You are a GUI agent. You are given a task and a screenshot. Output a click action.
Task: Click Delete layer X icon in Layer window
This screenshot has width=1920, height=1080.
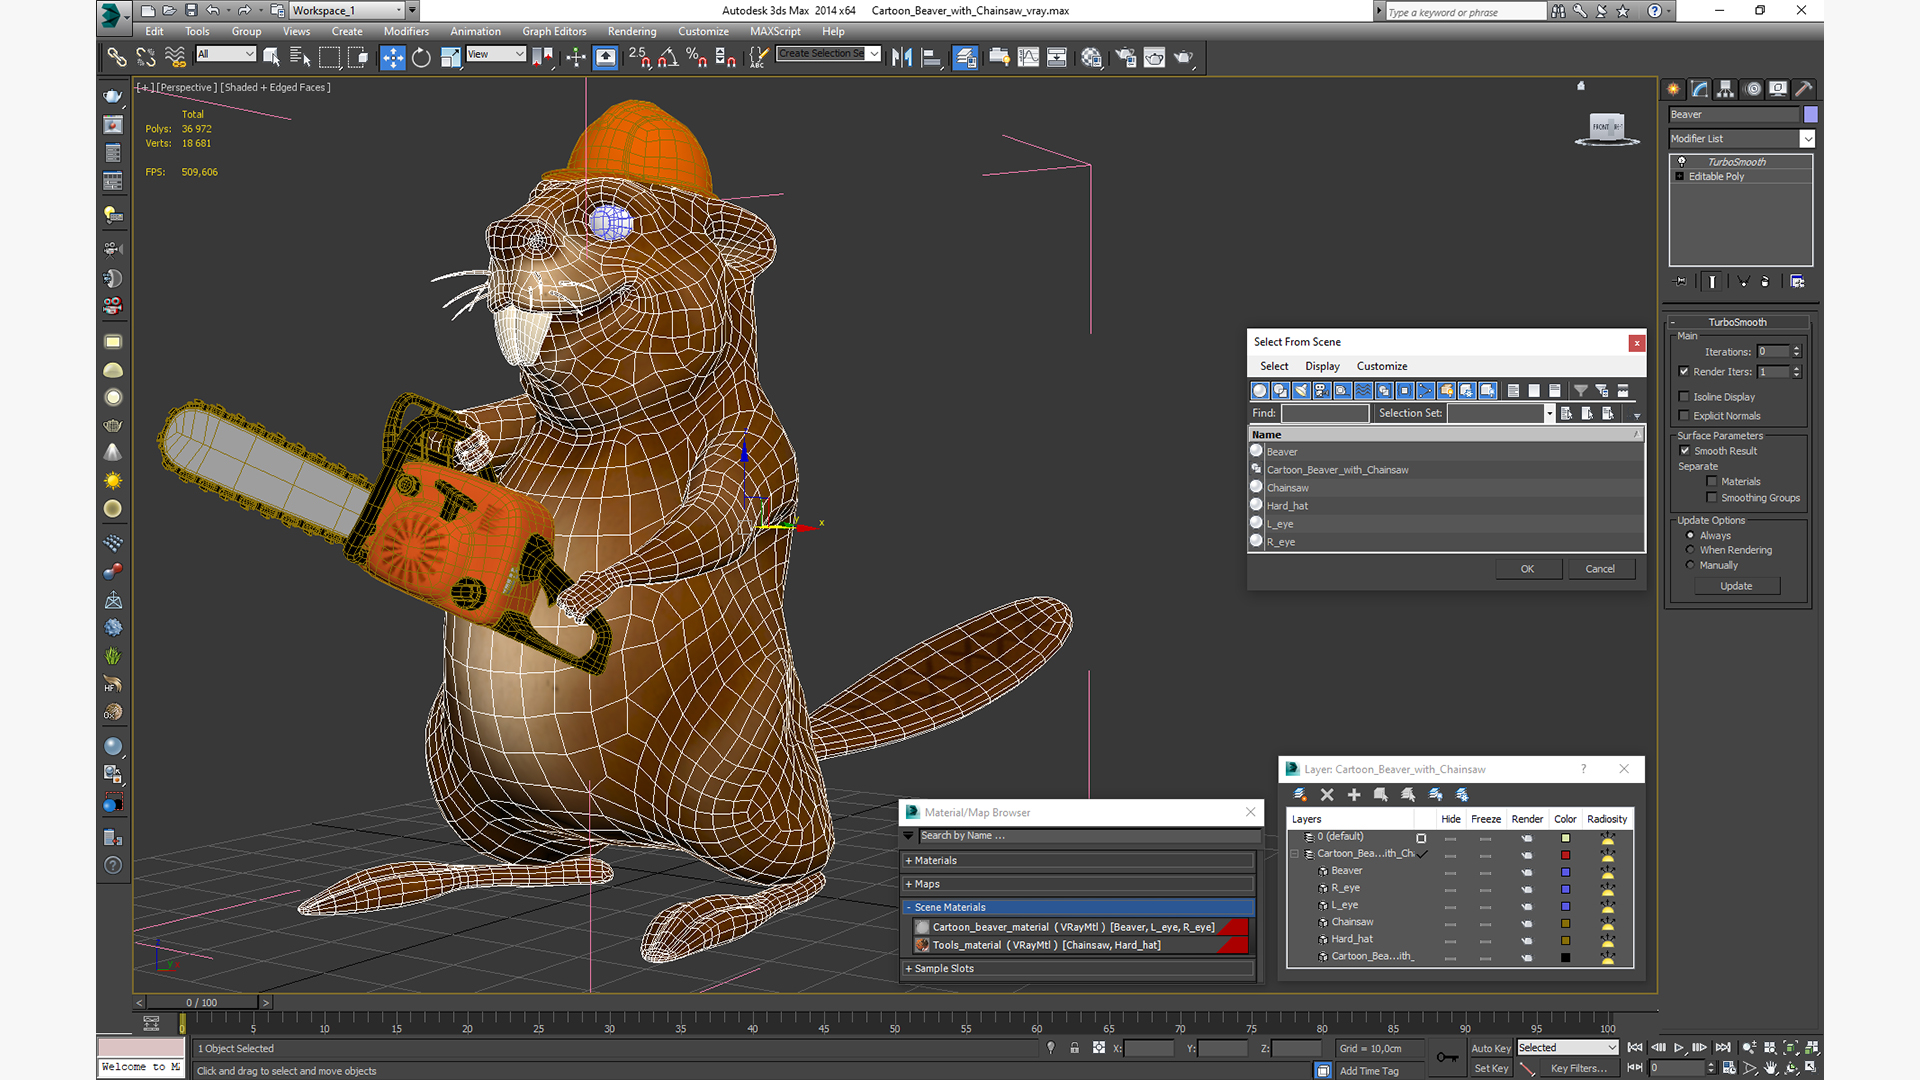[x=1327, y=795]
